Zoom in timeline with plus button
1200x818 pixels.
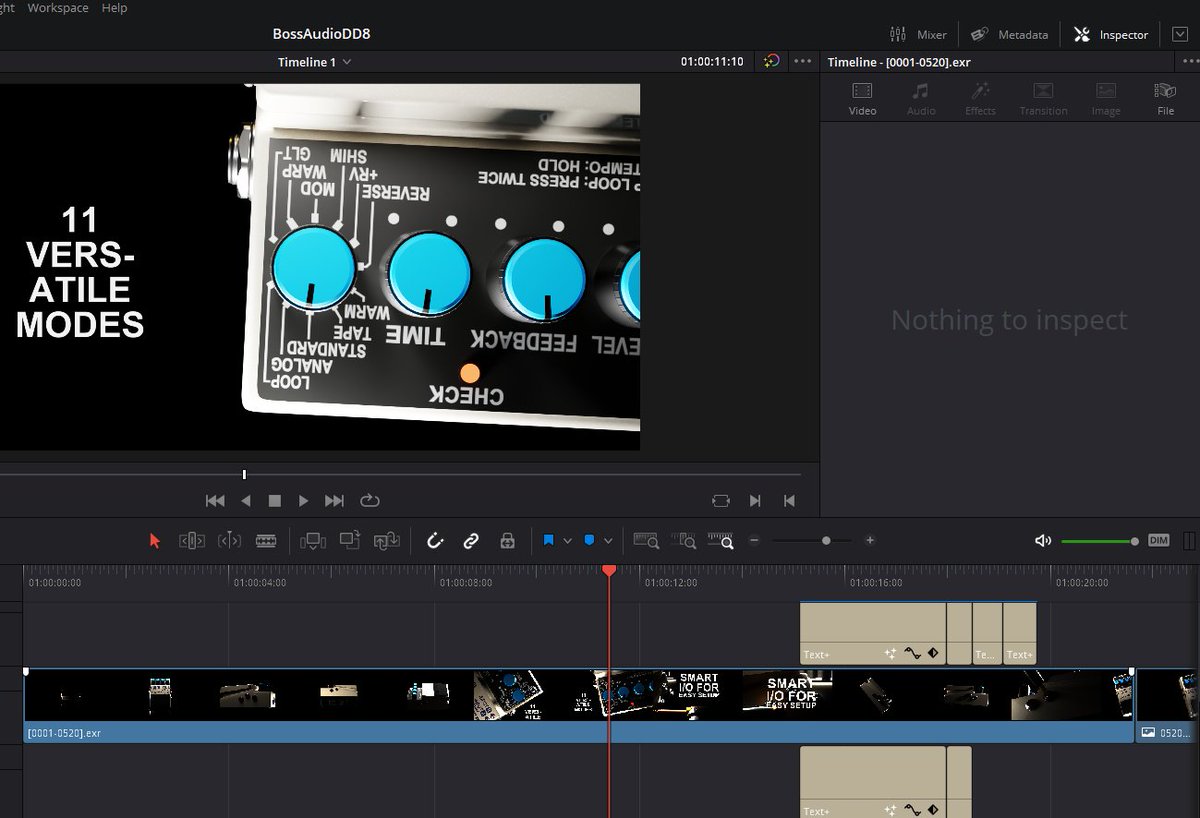pyautogui.click(x=870, y=541)
